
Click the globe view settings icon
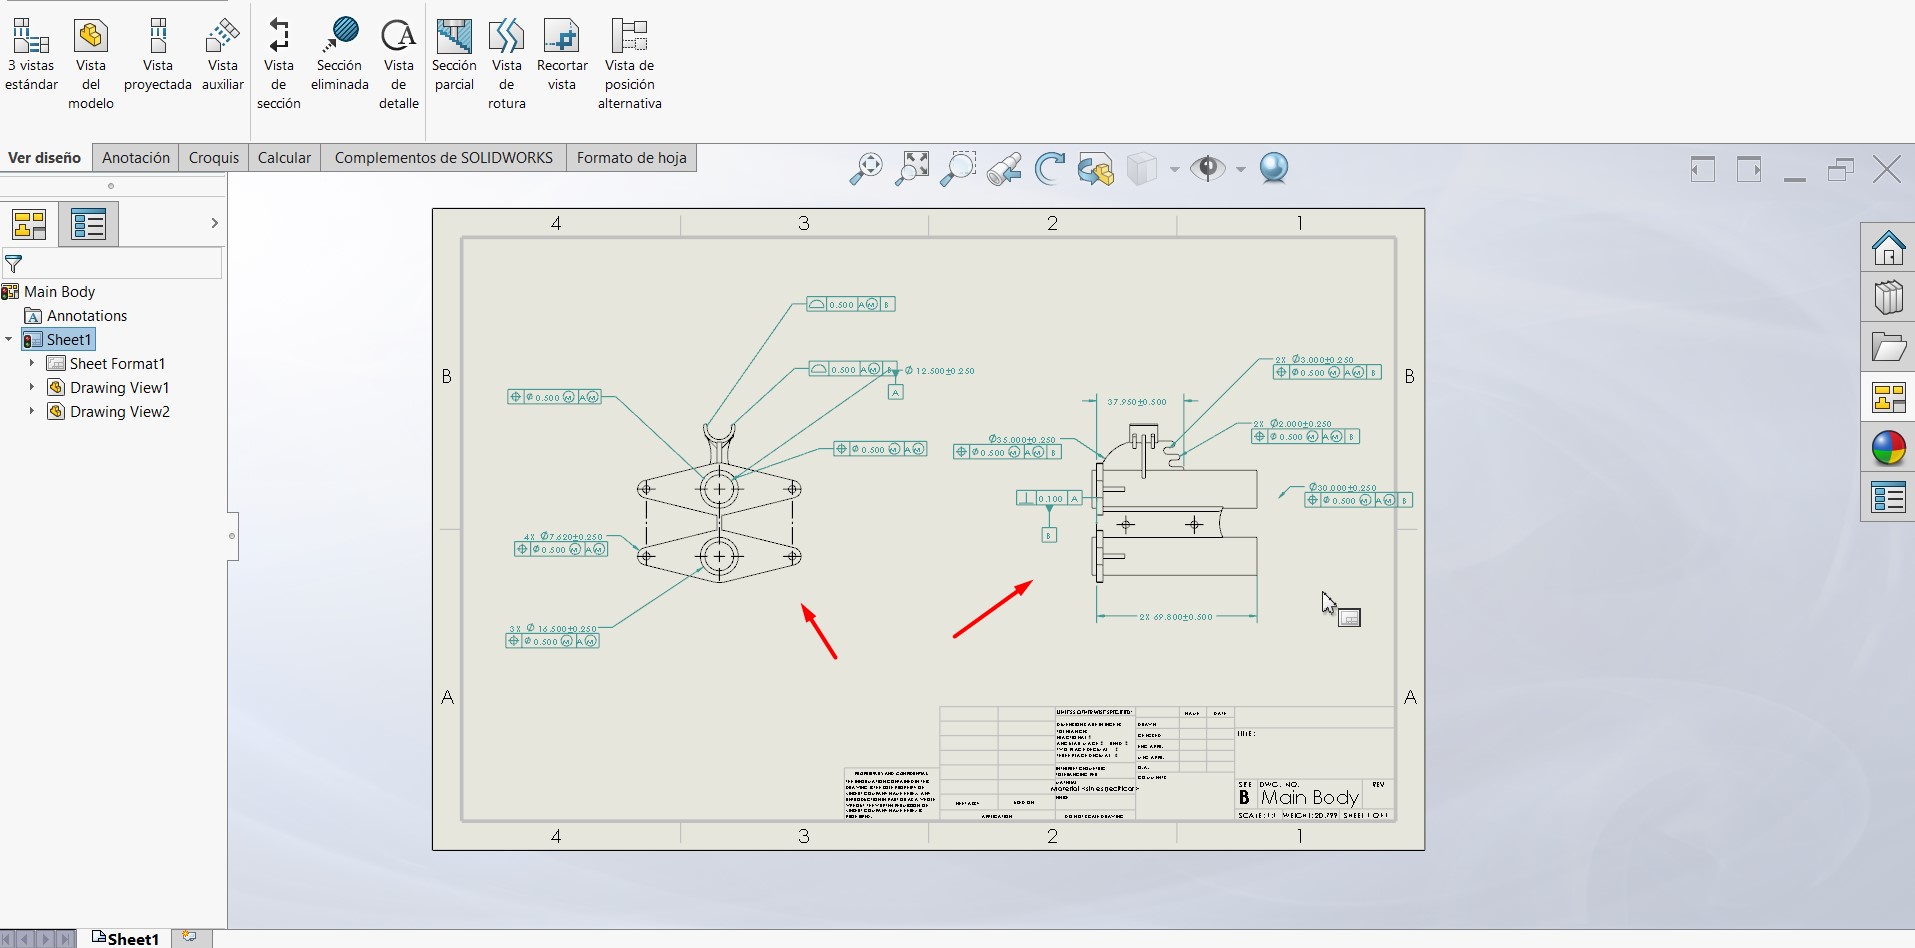pyautogui.click(x=1274, y=168)
